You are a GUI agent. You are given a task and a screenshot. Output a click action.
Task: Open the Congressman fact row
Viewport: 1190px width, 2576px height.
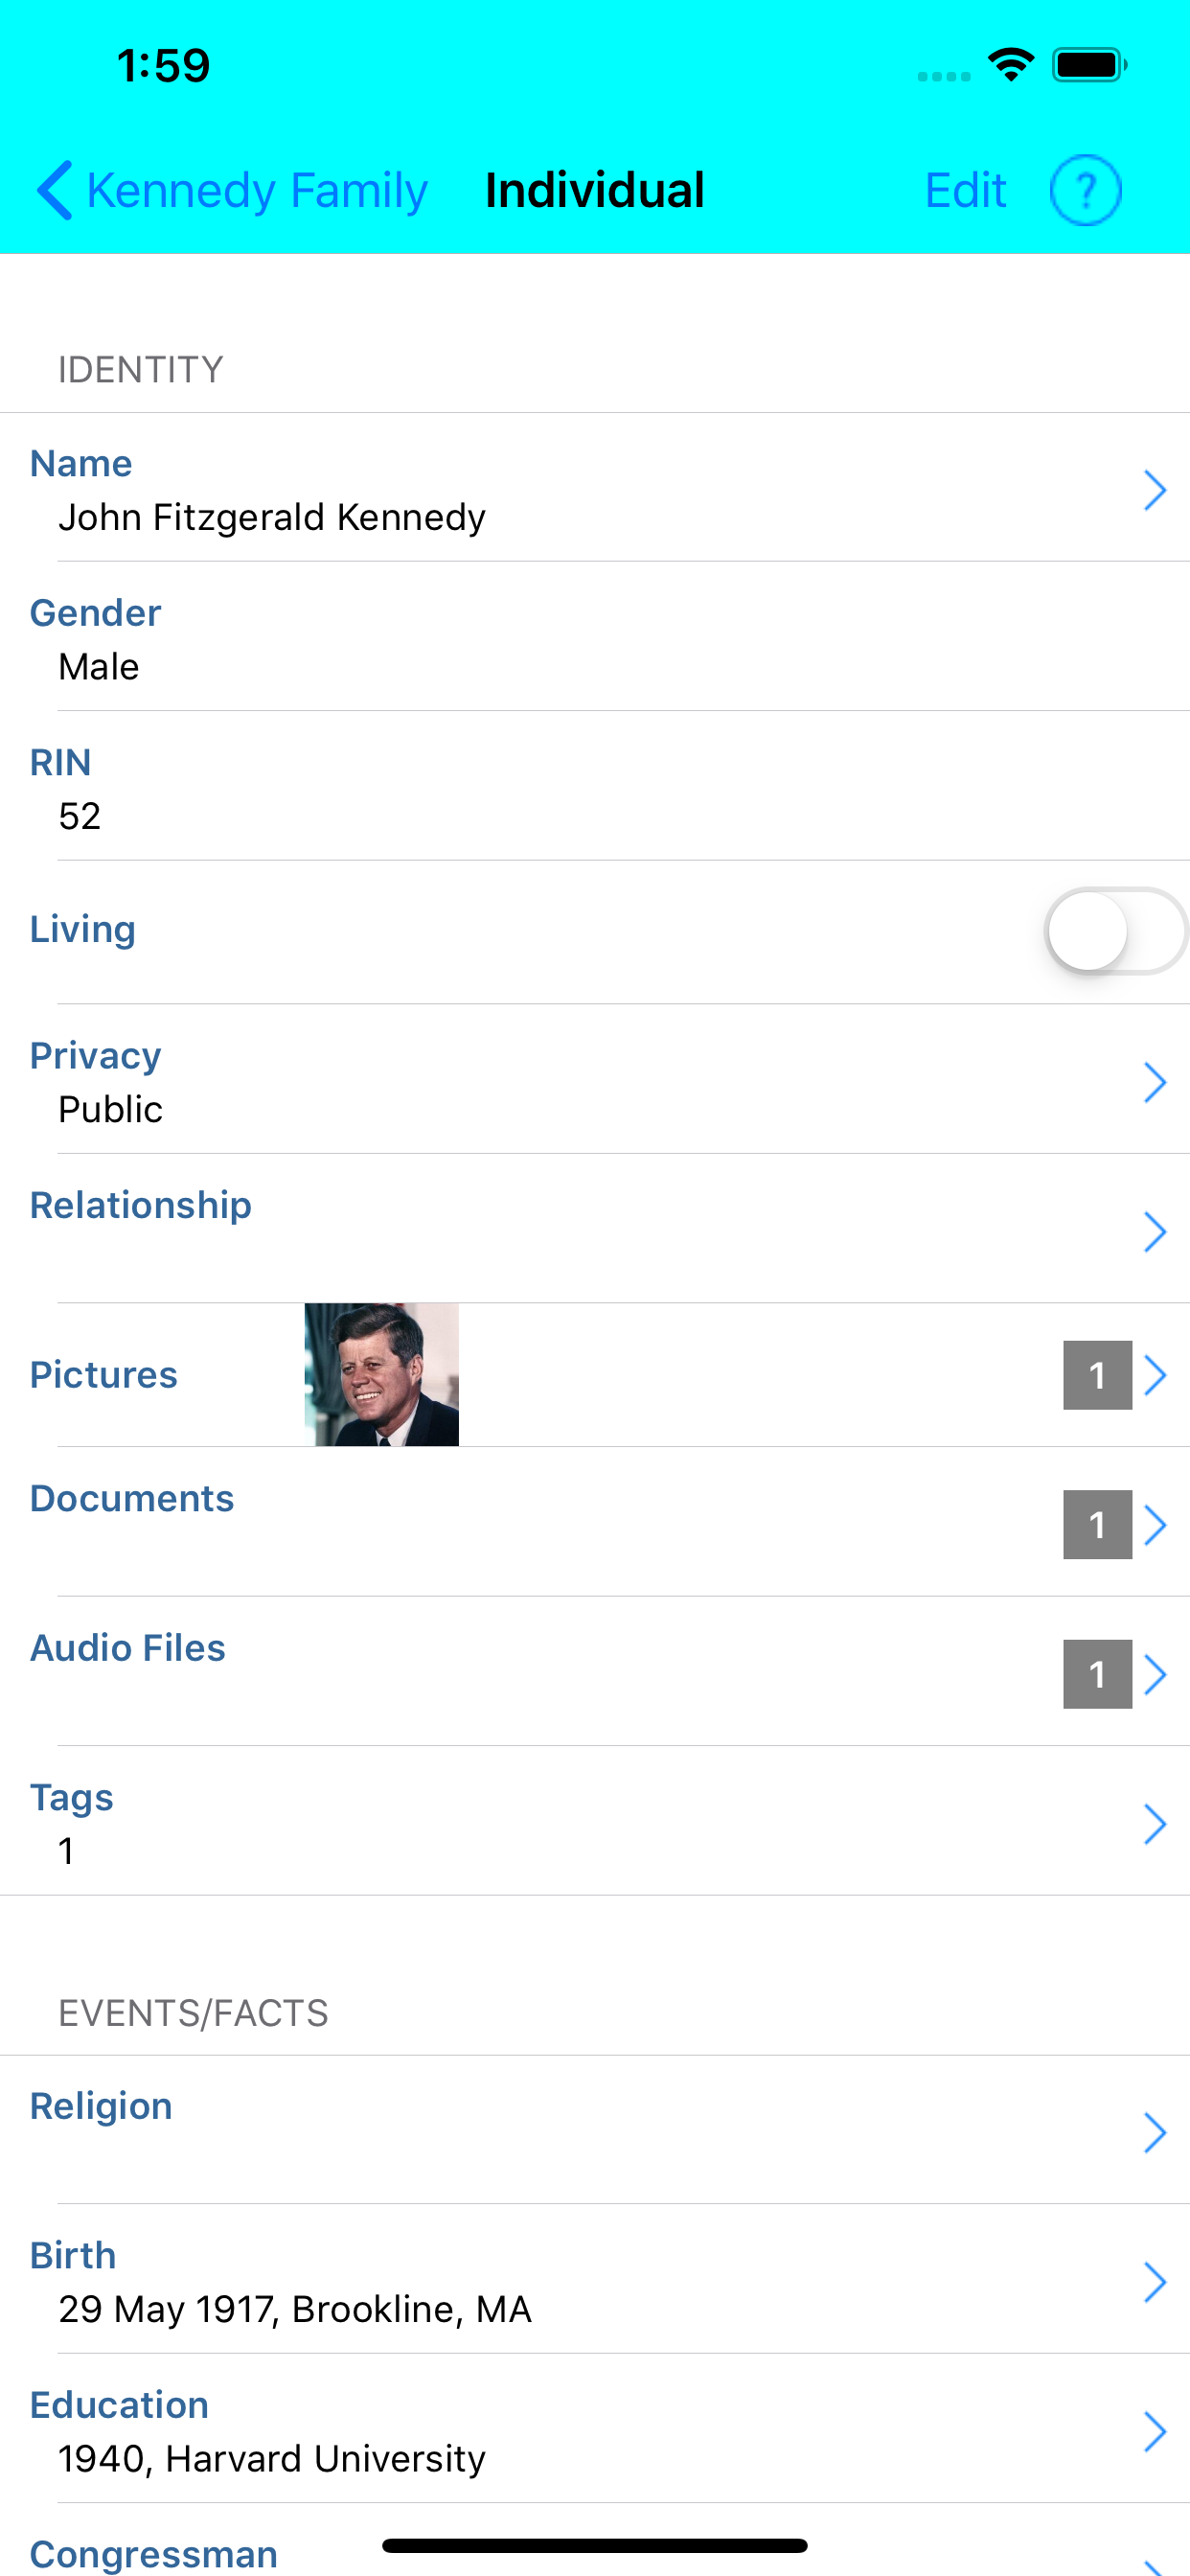click(x=595, y=2540)
